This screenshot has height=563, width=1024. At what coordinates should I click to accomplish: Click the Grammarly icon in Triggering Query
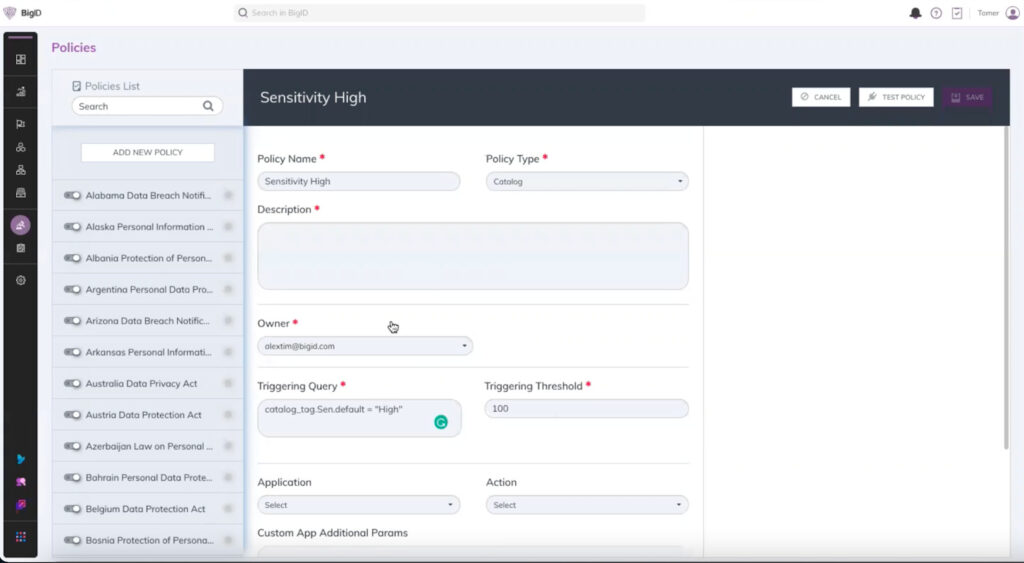[440, 422]
